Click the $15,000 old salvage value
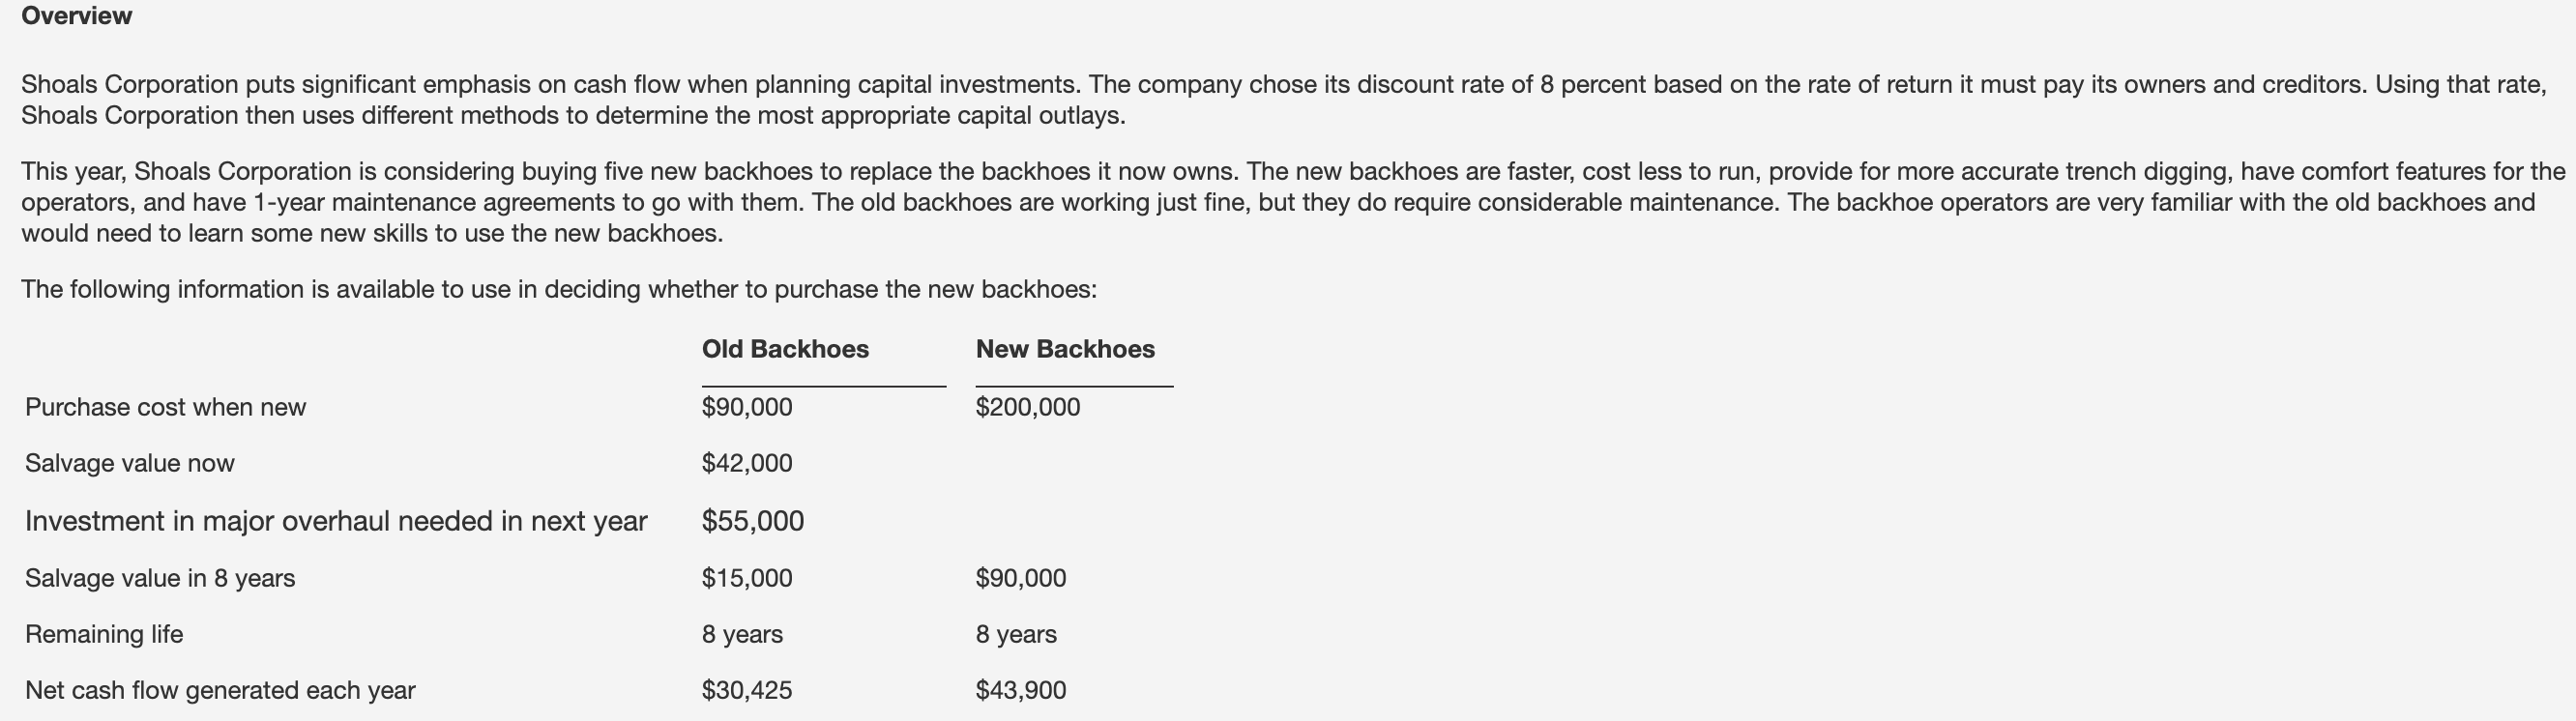Viewport: 2576px width, 721px height. click(x=747, y=578)
